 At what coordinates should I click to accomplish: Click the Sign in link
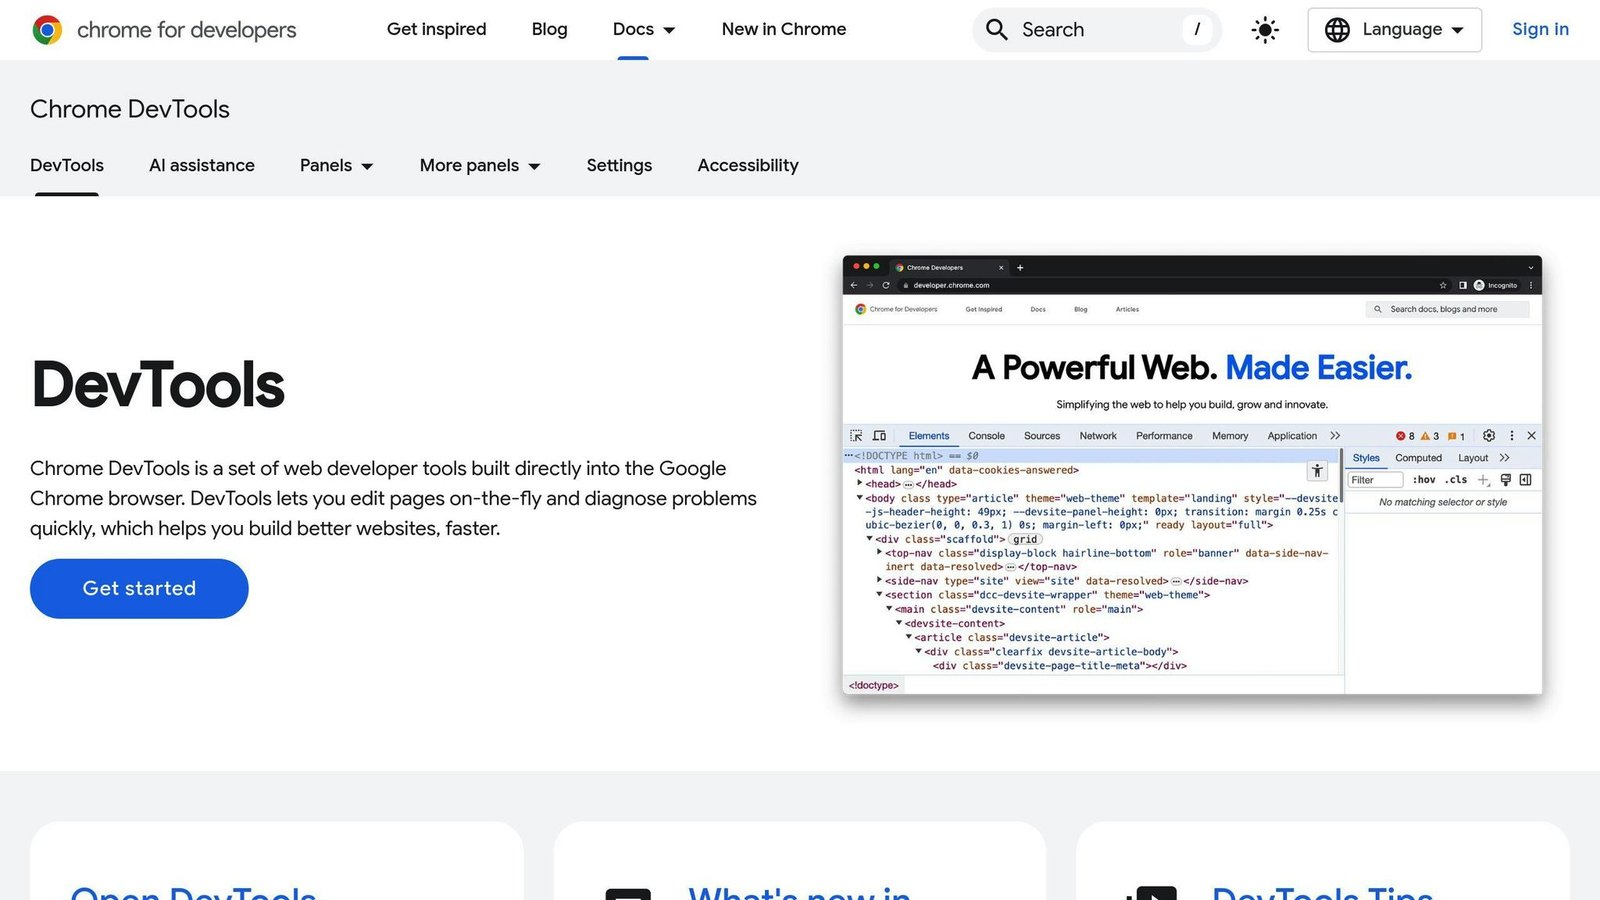point(1540,30)
